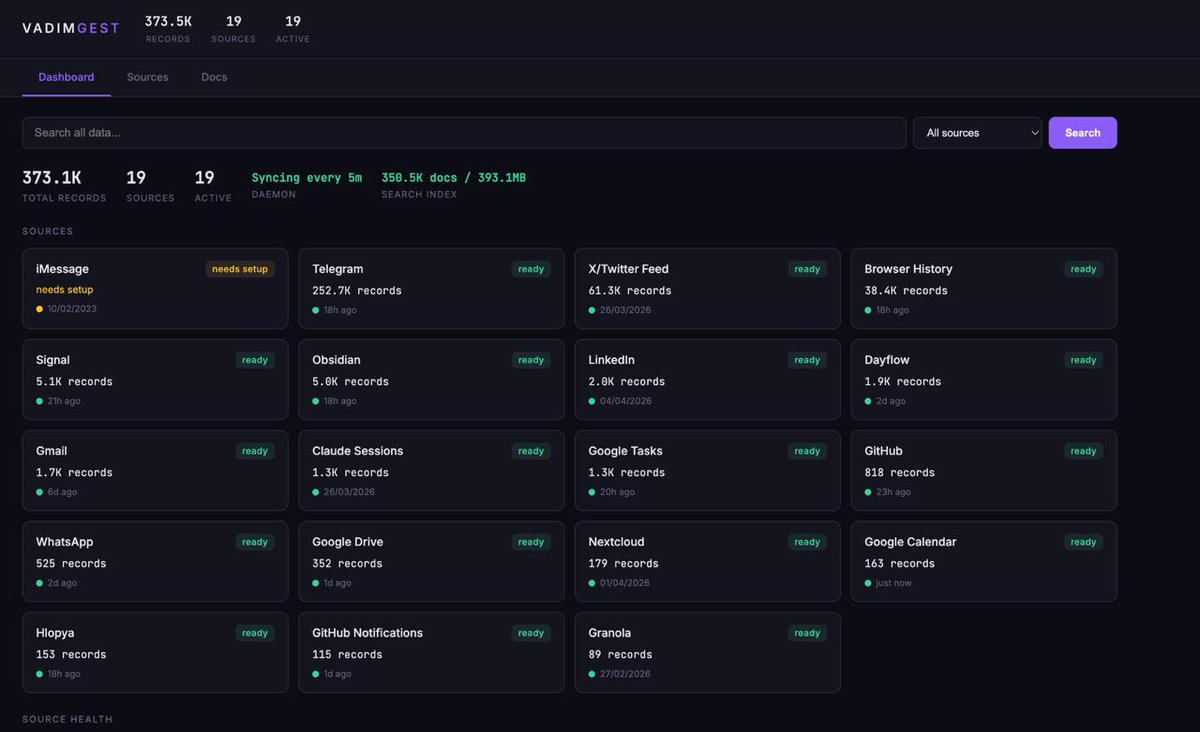Click the status dot under Claude Sessions
The height and width of the screenshot is (732, 1200).
click(x=316, y=492)
